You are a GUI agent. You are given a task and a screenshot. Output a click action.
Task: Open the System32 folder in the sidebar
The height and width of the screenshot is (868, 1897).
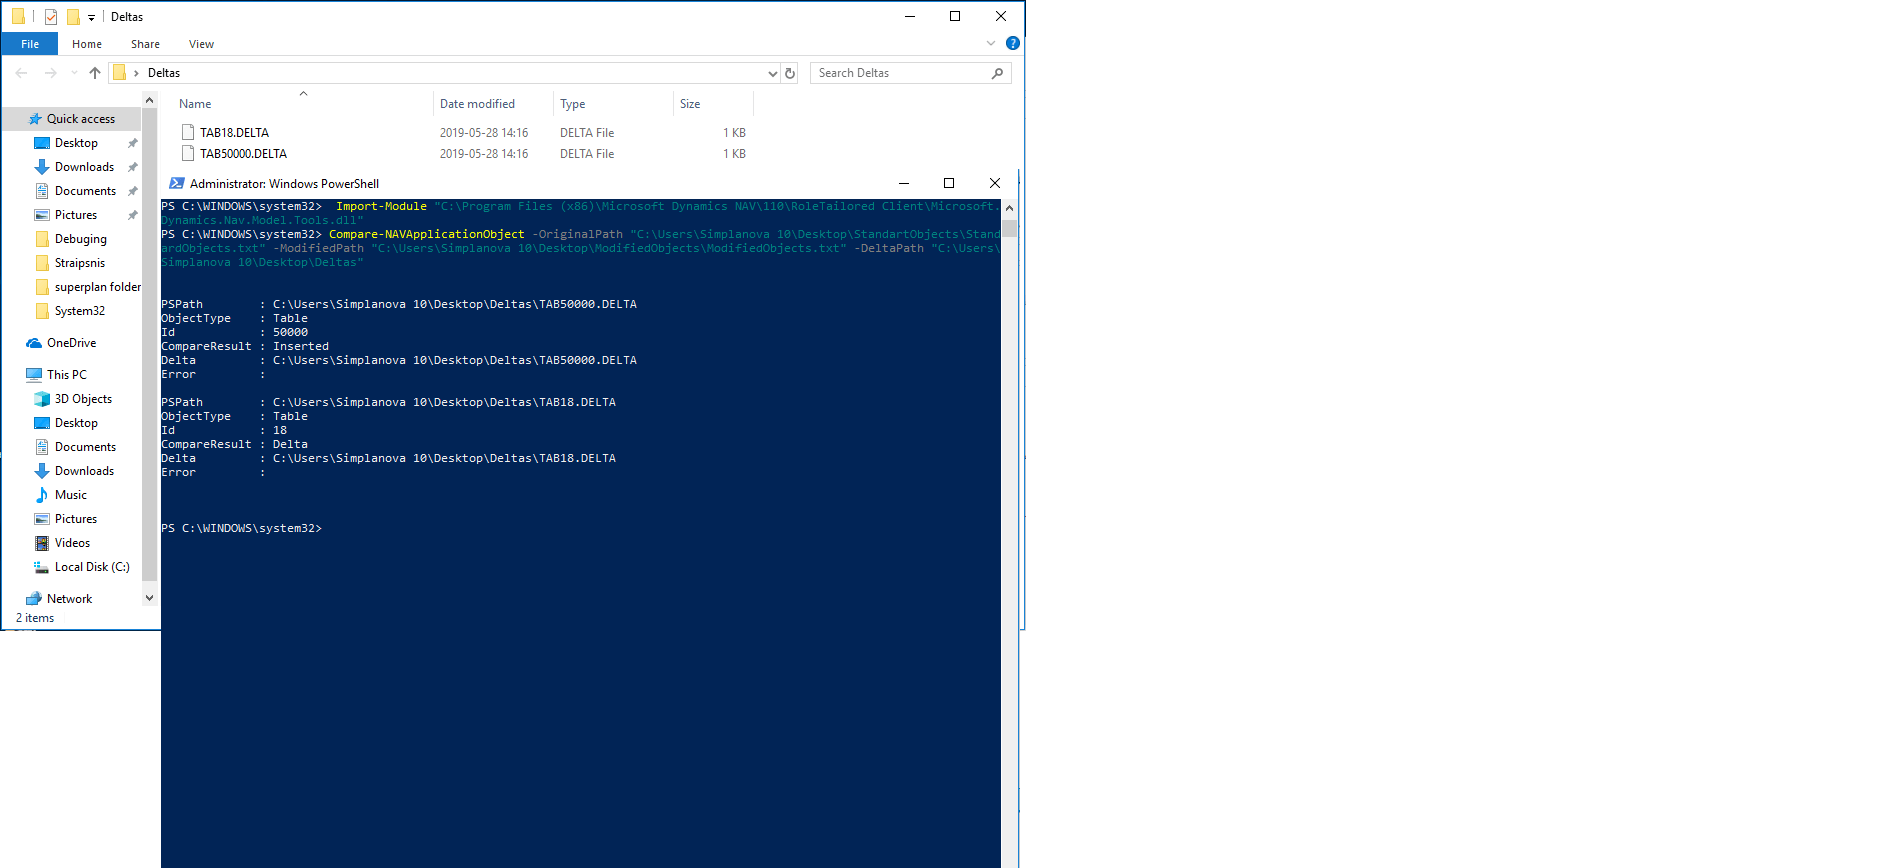[x=79, y=311]
